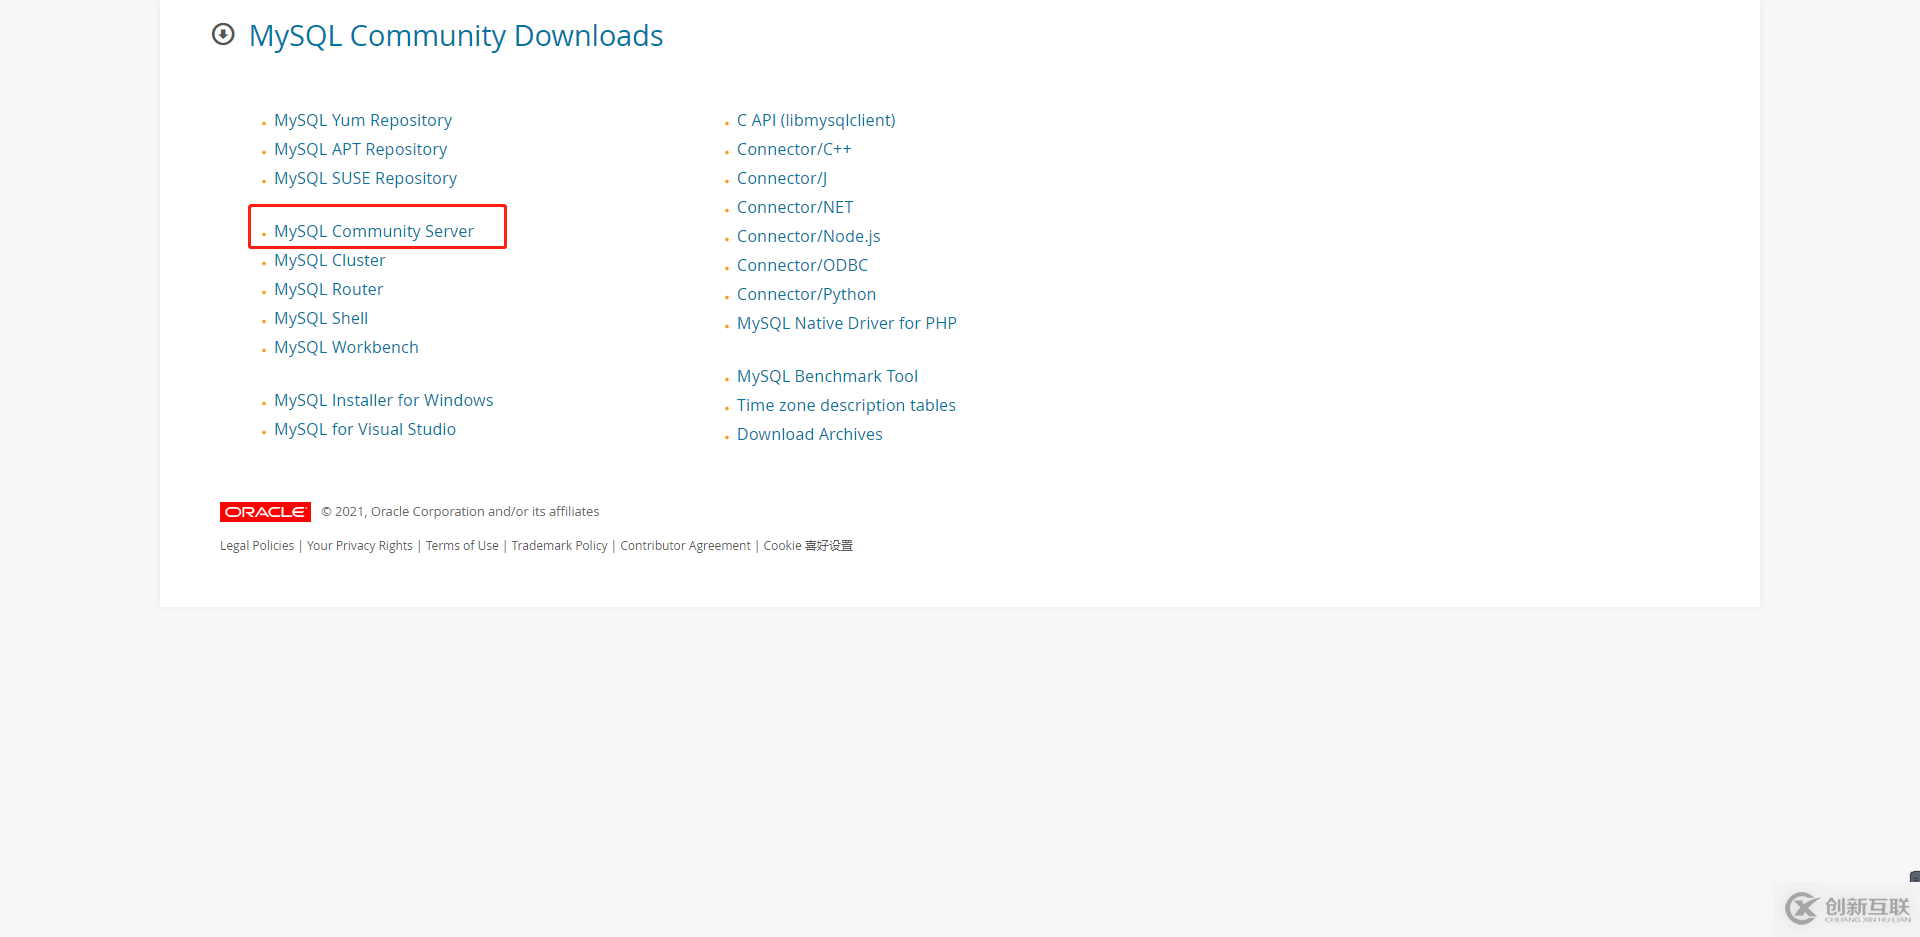The image size is (1920, 937).
Task: Open Time zone description tables
Action: 846,405
